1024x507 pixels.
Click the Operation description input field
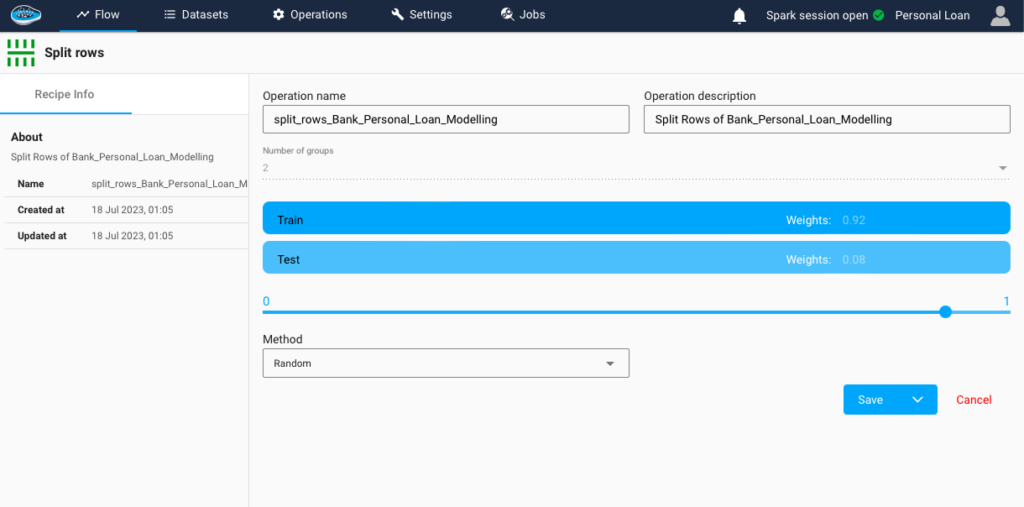827,120
